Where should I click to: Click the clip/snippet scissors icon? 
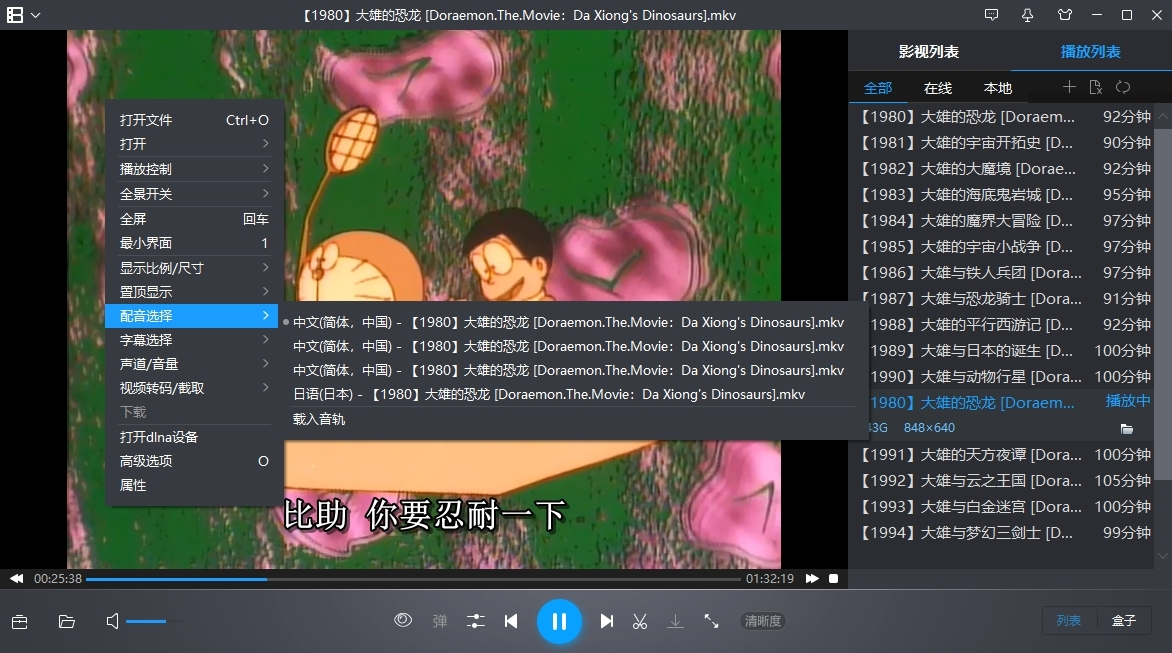(640, 620)
